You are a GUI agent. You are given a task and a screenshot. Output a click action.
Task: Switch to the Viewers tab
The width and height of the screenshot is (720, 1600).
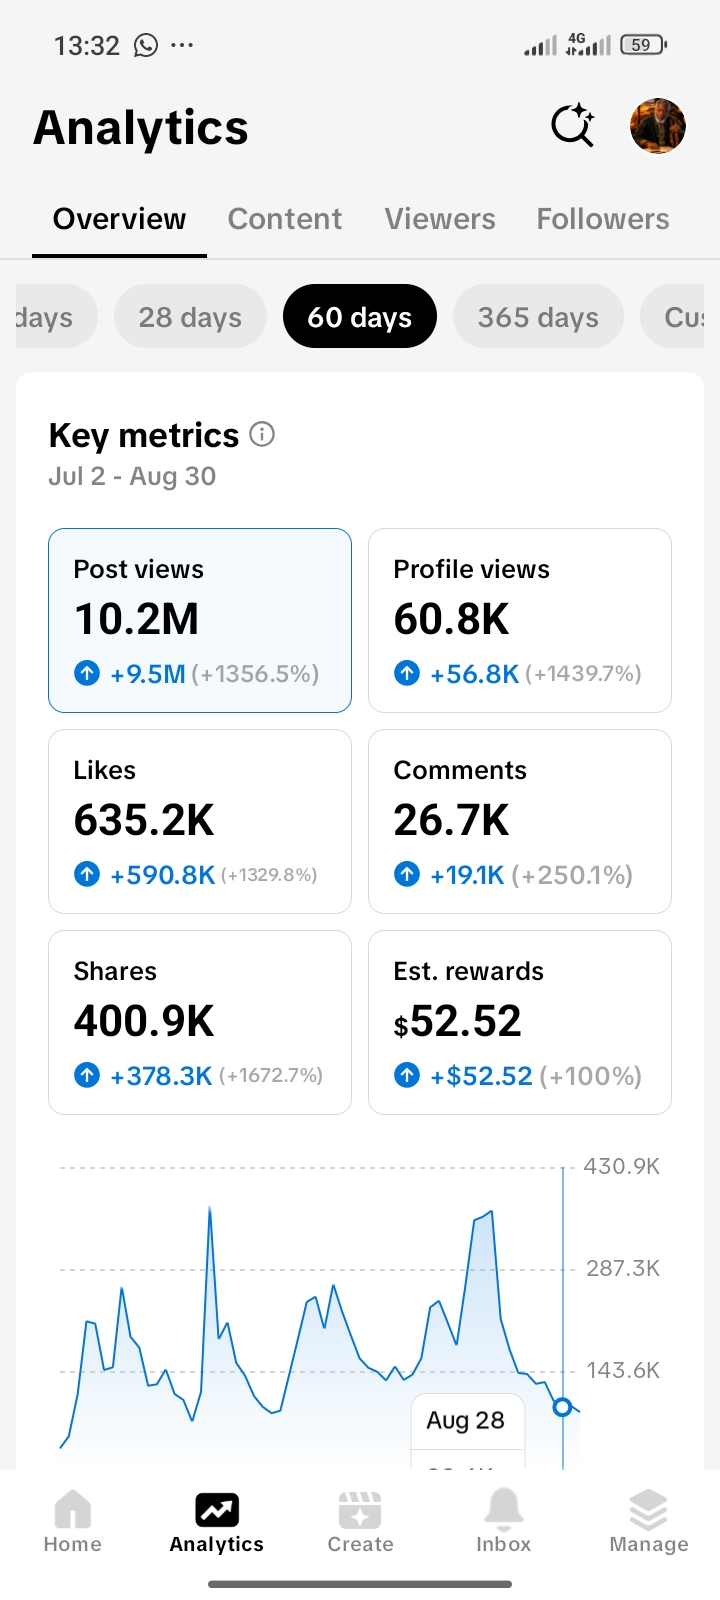pyautogui.click(x=440, y=219)
